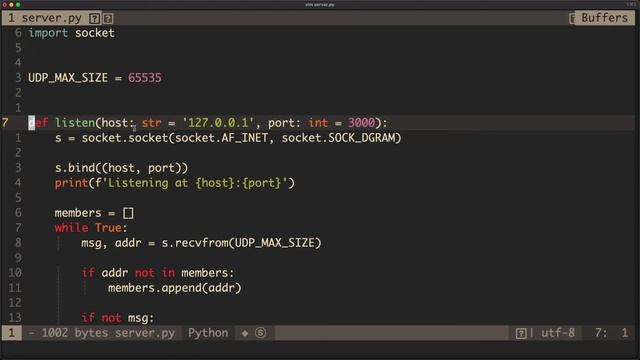The width and height of the screenshot is (640, 360).
Task: Click the server.py filename in status line
Action: tap(145, 333)
